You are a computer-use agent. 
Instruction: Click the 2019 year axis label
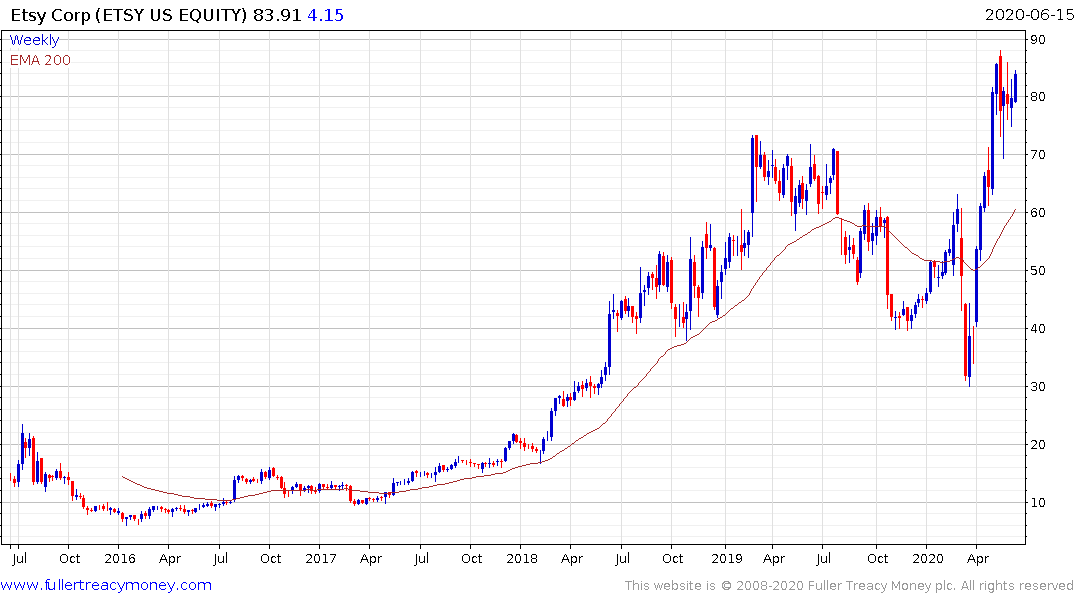click(x=727, y=559)
